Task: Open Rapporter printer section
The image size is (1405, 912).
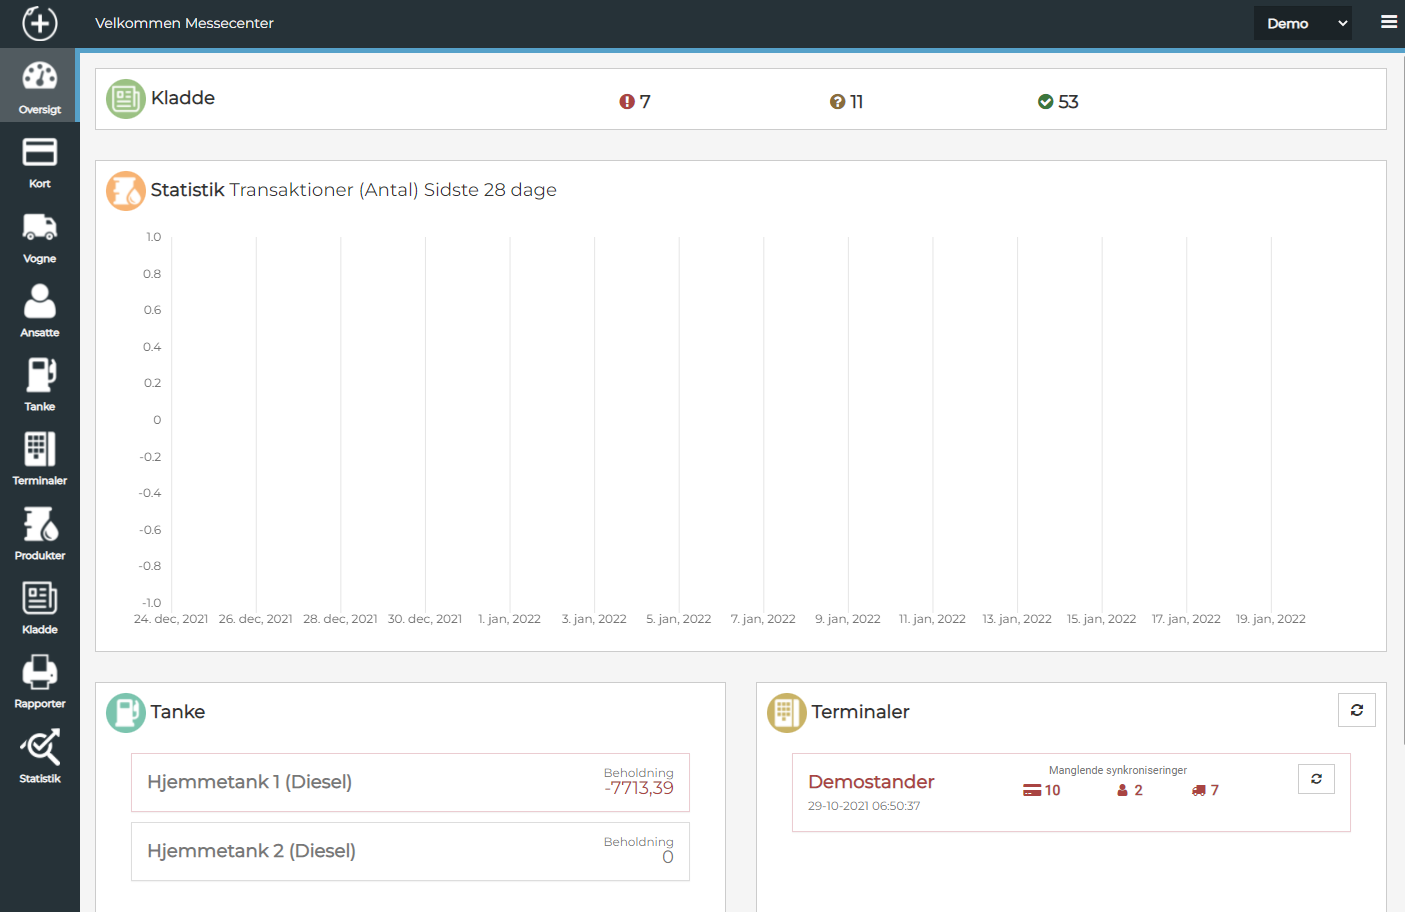Action: (40, 682)
